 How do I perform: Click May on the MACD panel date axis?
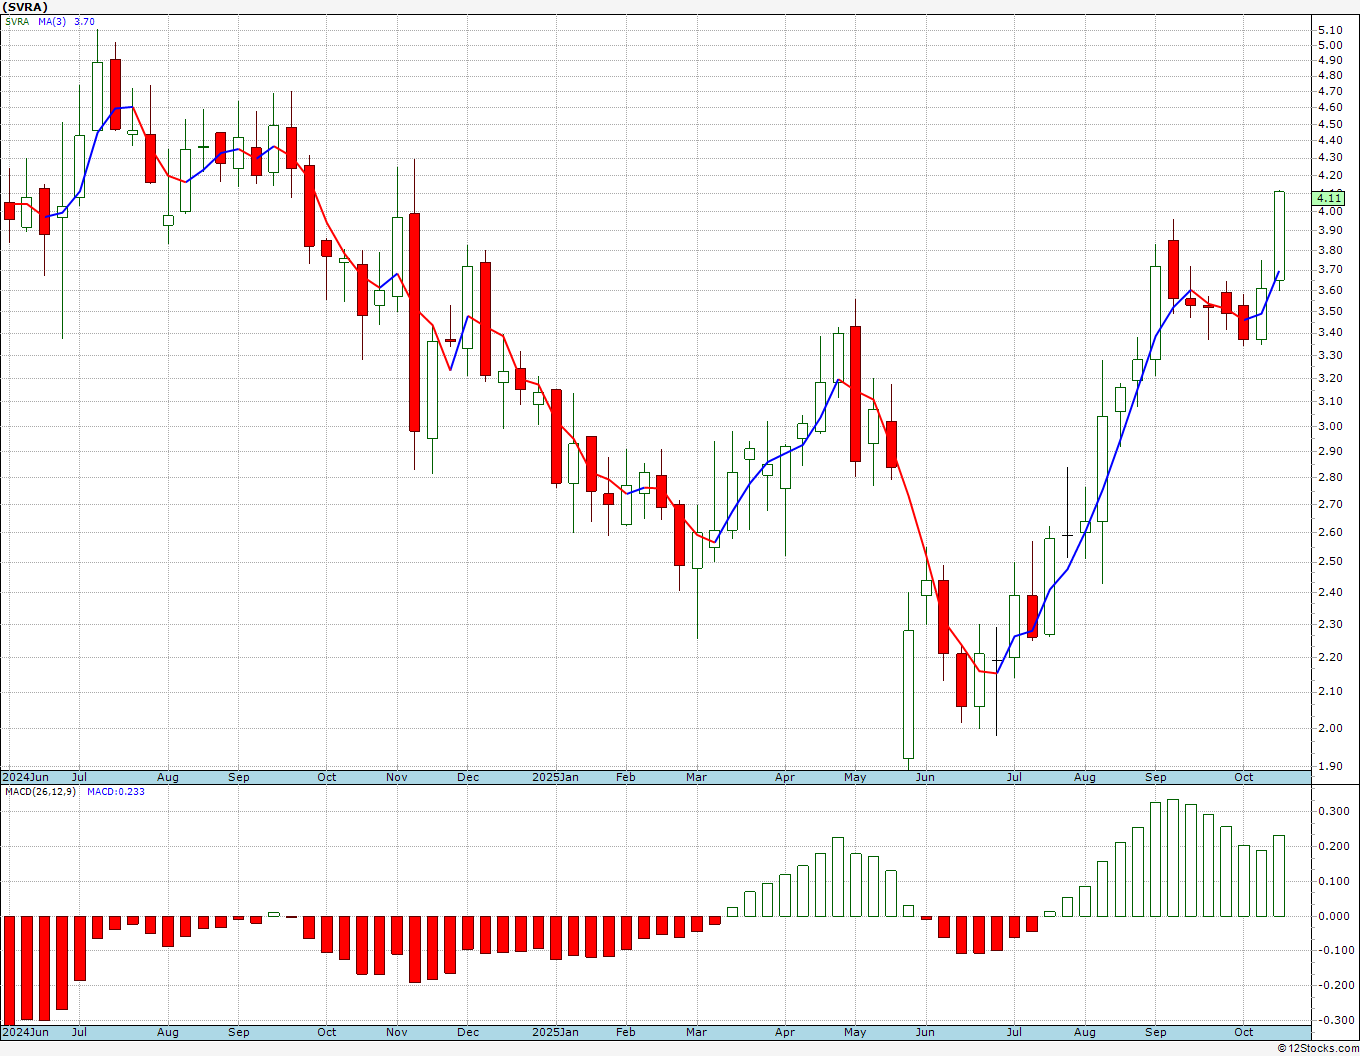(855, 1032)
